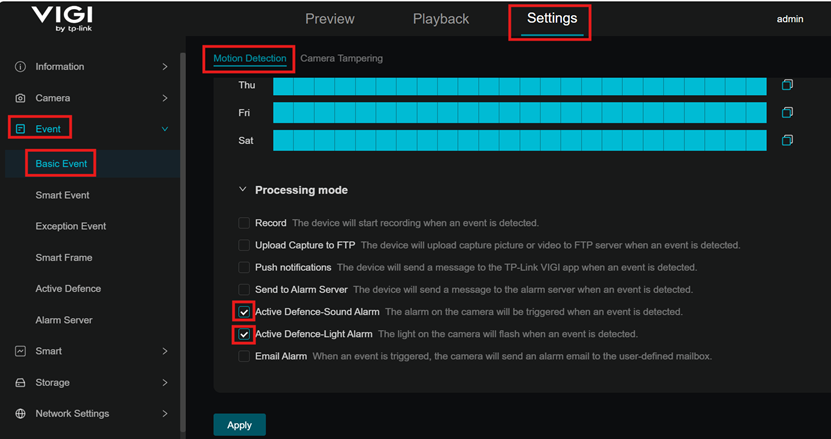Click the Smart sidebar icon
The height and width of the screenshot is (439, 831).
click(20, 351)
